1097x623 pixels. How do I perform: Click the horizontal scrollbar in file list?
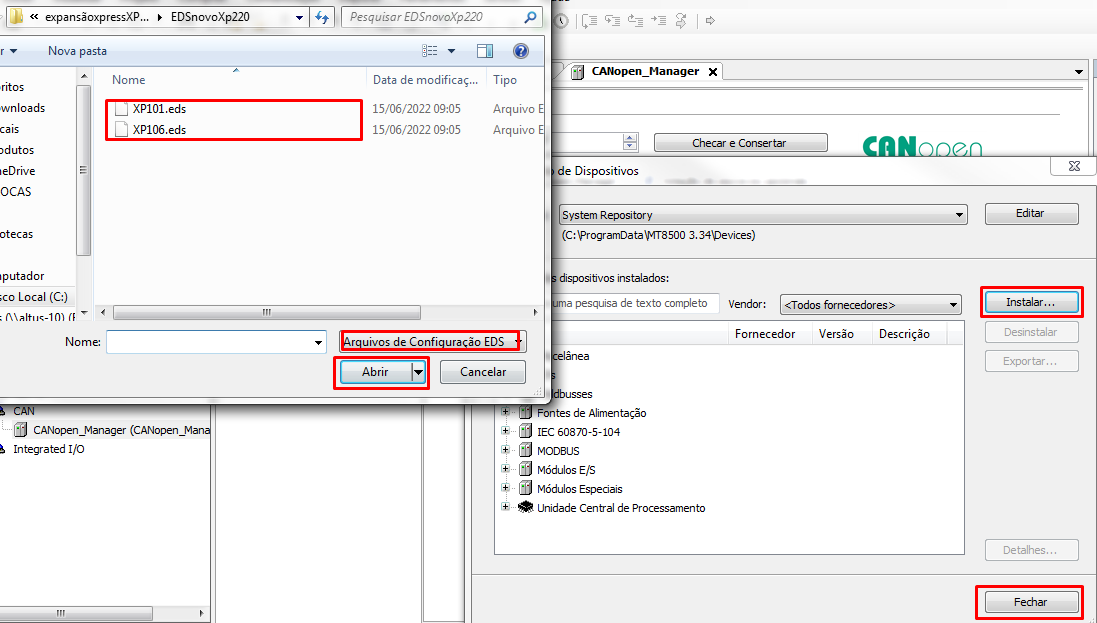coord(267,312)
